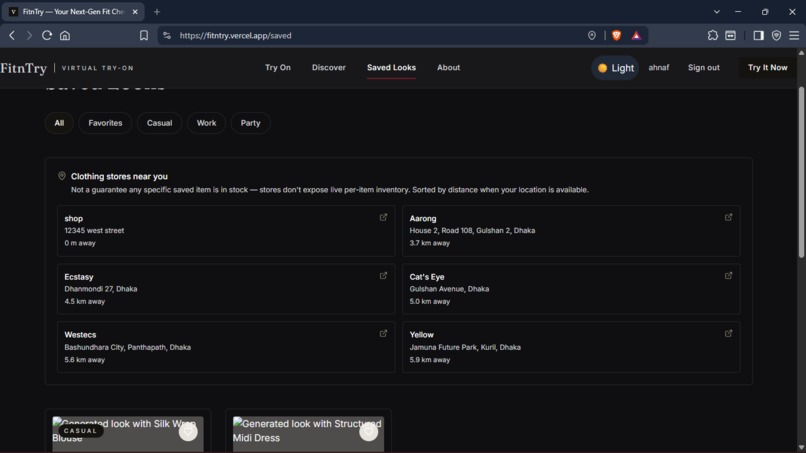This screenshot has height=453, width=806.
Task: Click the FitnTry logo
Action: pos(24,68)
